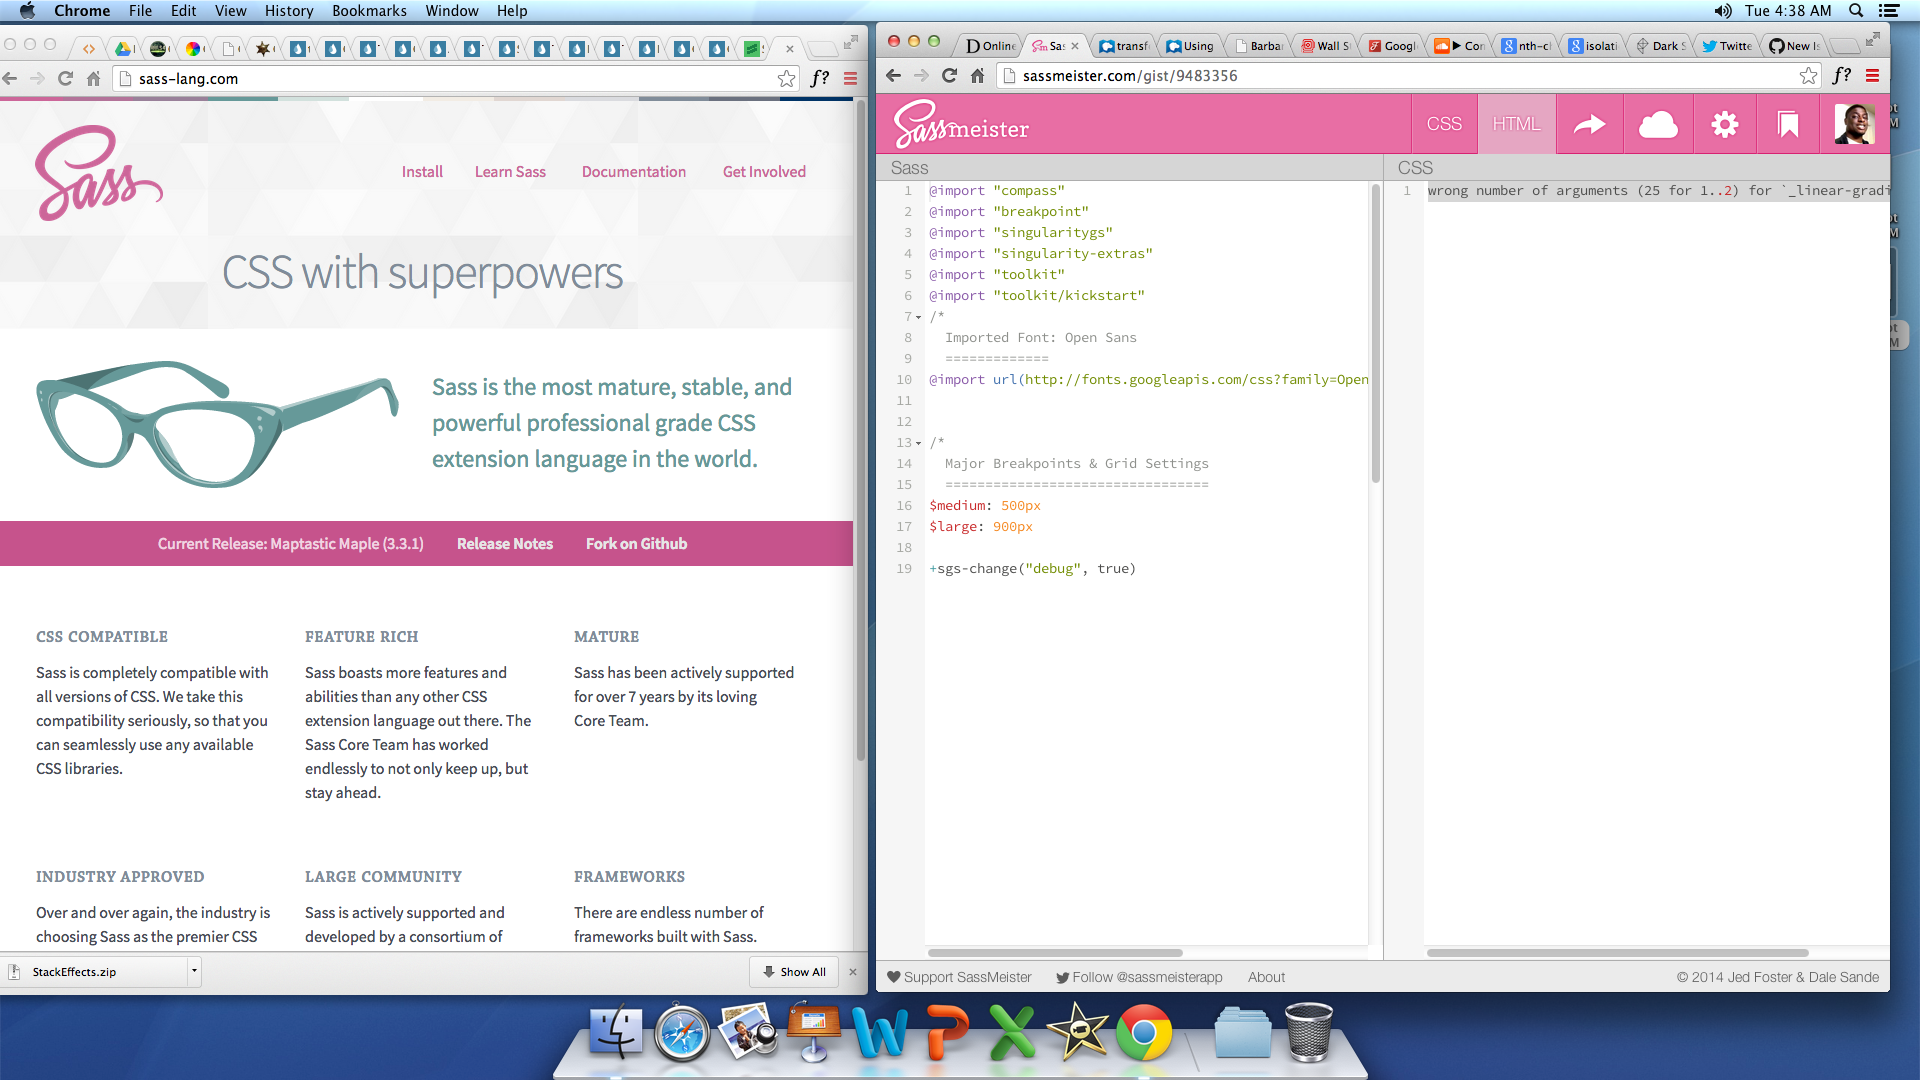1920x1080 pixels.
Task: Click the SassMeister home logo
Action: pyautogui.click(x=960, y=124)
